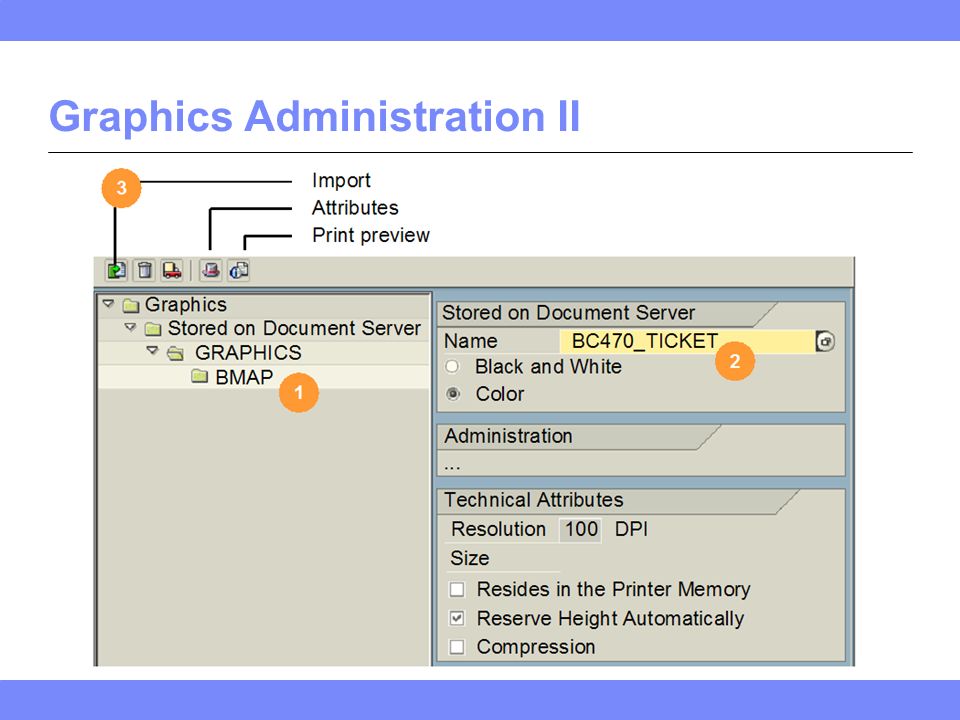This screenshot has height=720, width=960.
Task: Click the folder icon beside Graphics root
Action: [130, 305]
